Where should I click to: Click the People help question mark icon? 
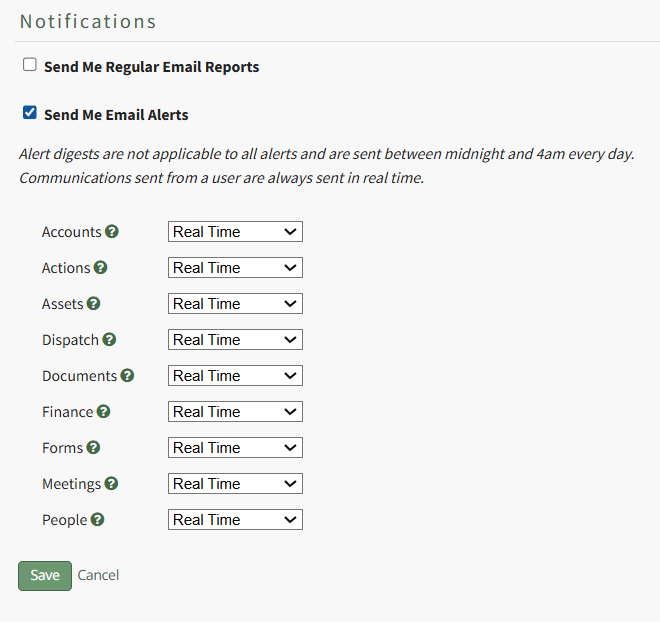[x=98, y=520]
